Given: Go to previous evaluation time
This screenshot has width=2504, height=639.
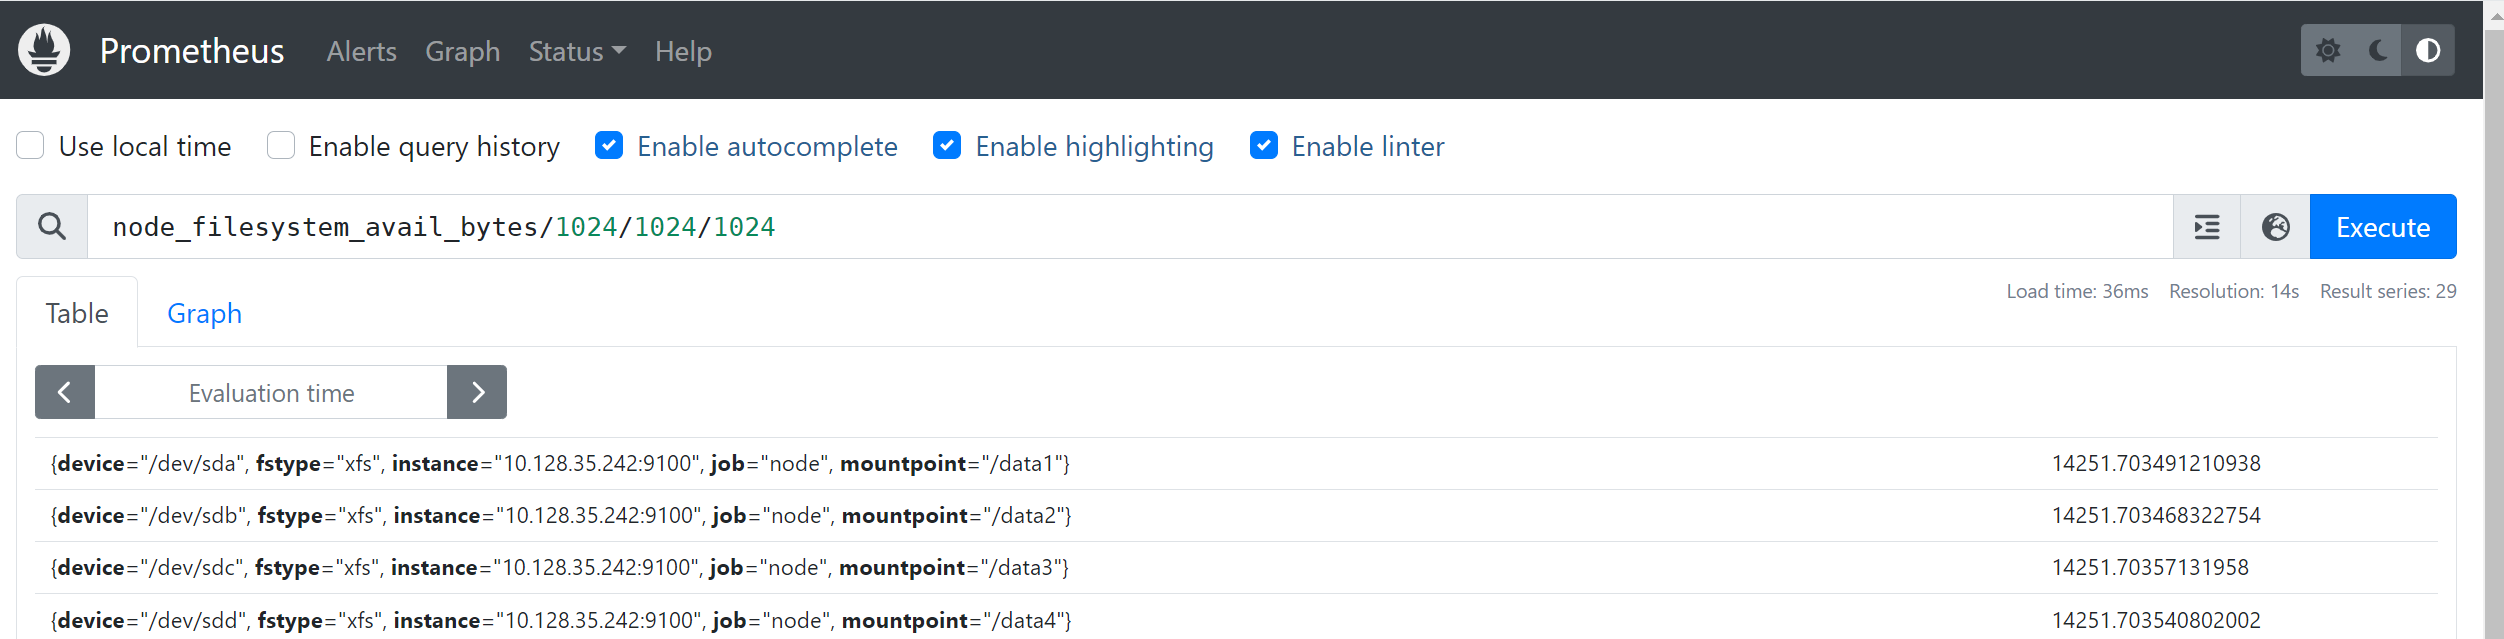Looking at the screenshot, I should click(x=65, y=392).
